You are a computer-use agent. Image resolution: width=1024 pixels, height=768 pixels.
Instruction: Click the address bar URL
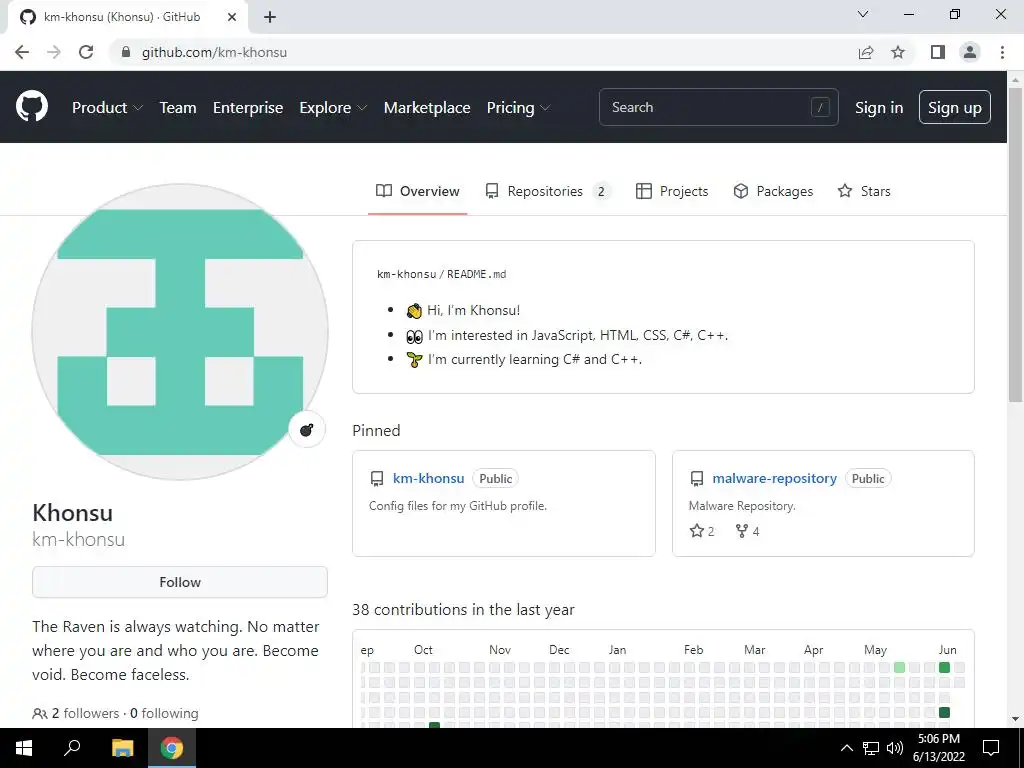214,52
